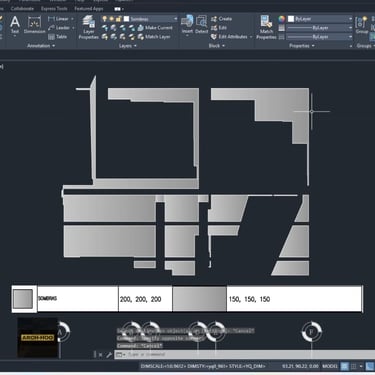Switch to the Featured Apps tab
The height and width of the screenshot is (375, 375).
[89, 9]
